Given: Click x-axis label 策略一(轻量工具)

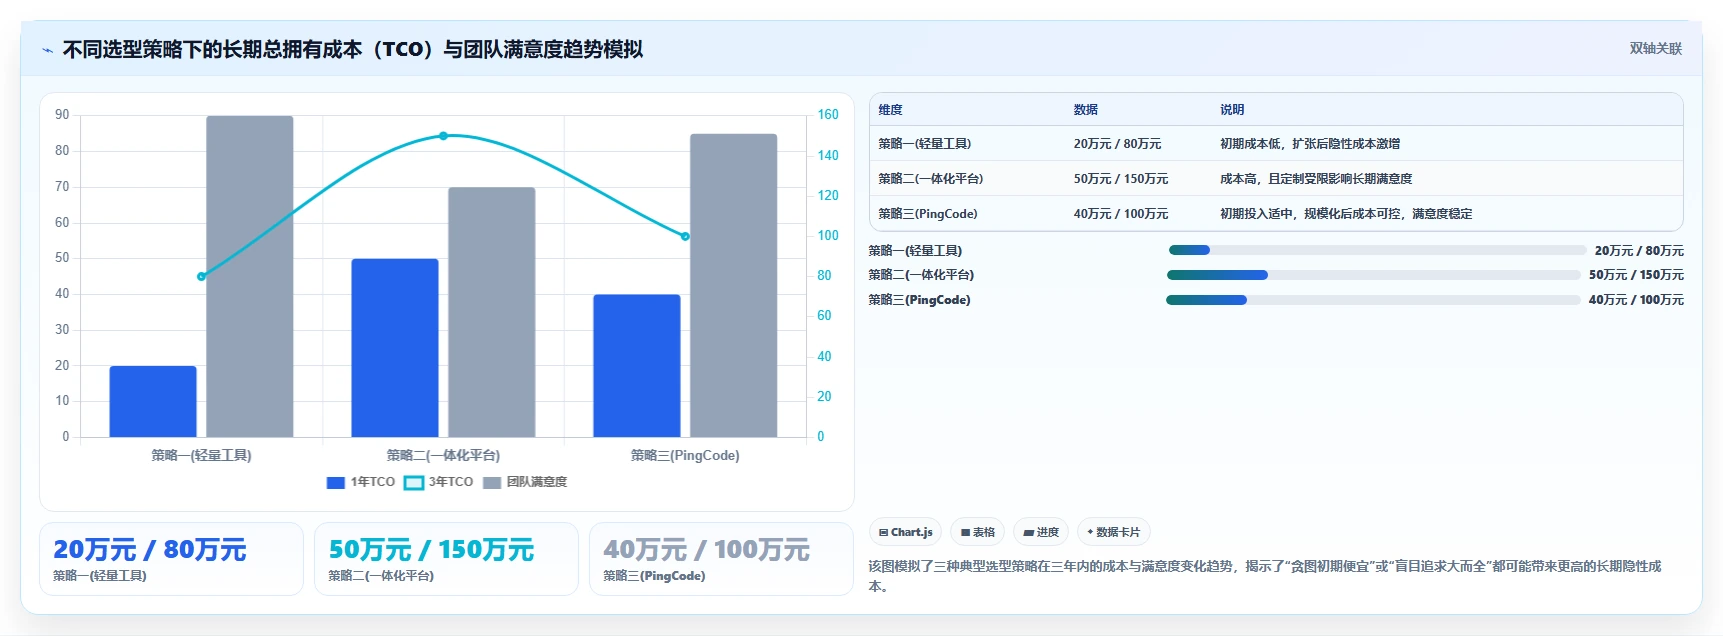Looking at the screenshot, I should click(x=201, y=455).
